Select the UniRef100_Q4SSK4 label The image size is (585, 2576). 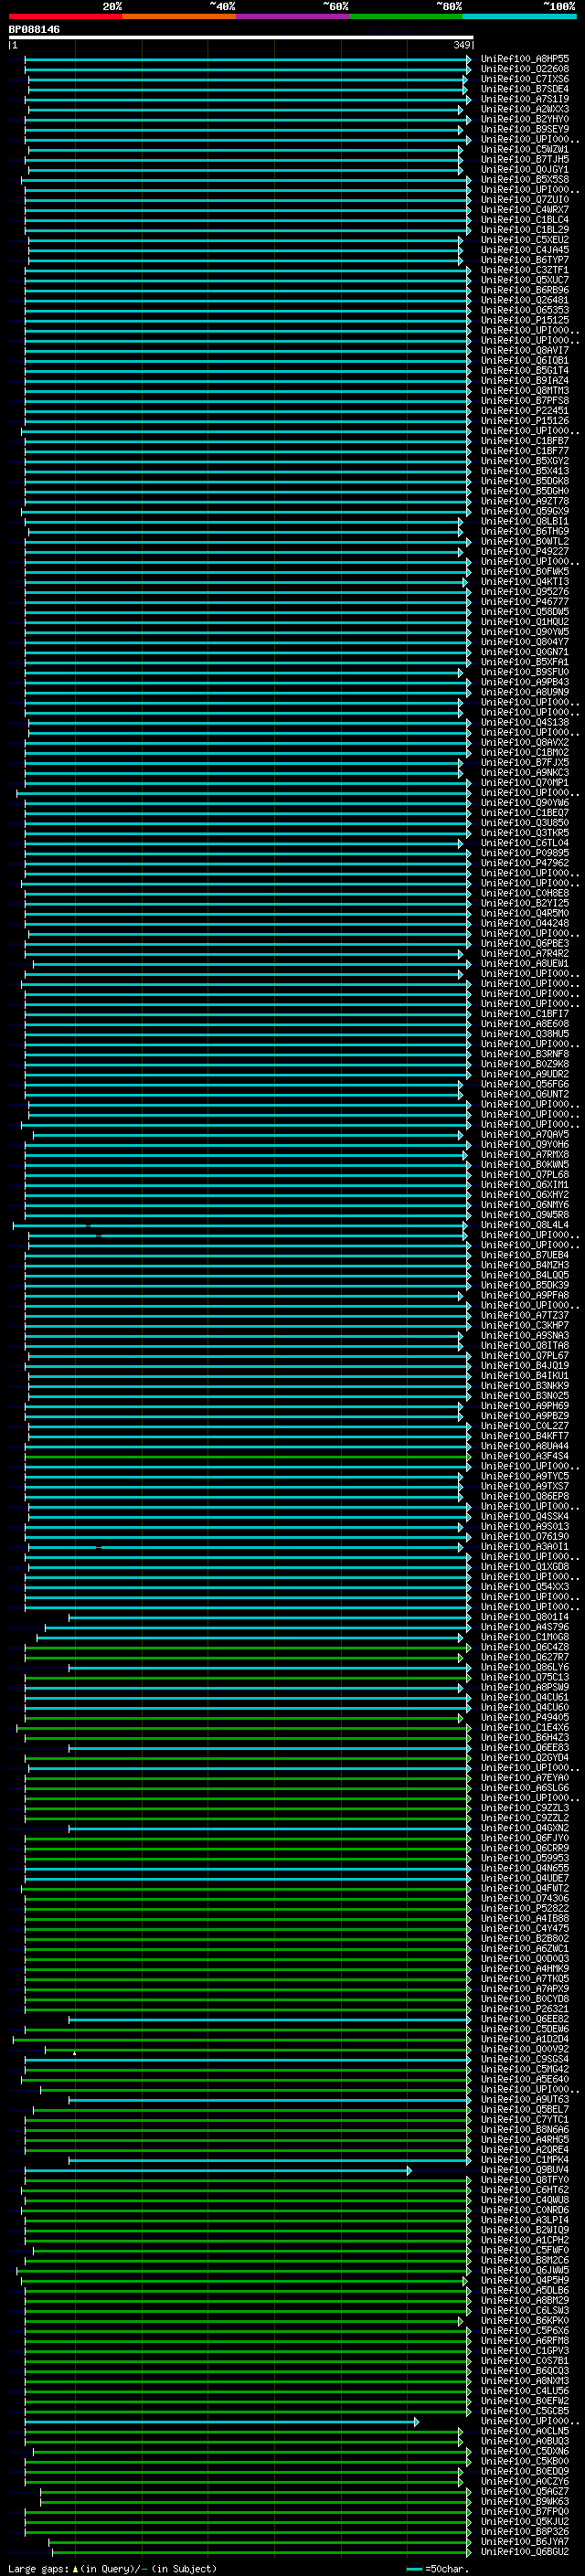(x=525, y=1517)
